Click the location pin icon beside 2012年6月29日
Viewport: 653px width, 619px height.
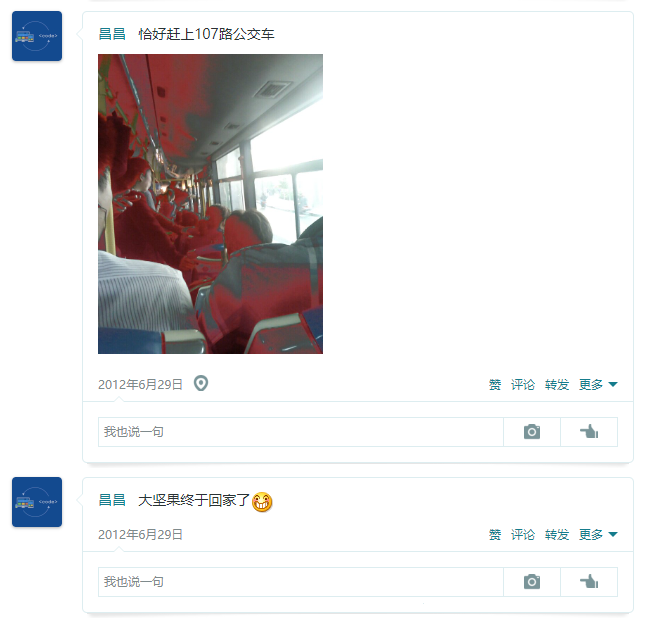click(201, 383)
